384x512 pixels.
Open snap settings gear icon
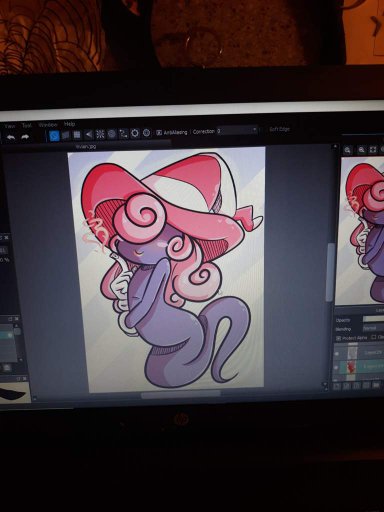135,133
